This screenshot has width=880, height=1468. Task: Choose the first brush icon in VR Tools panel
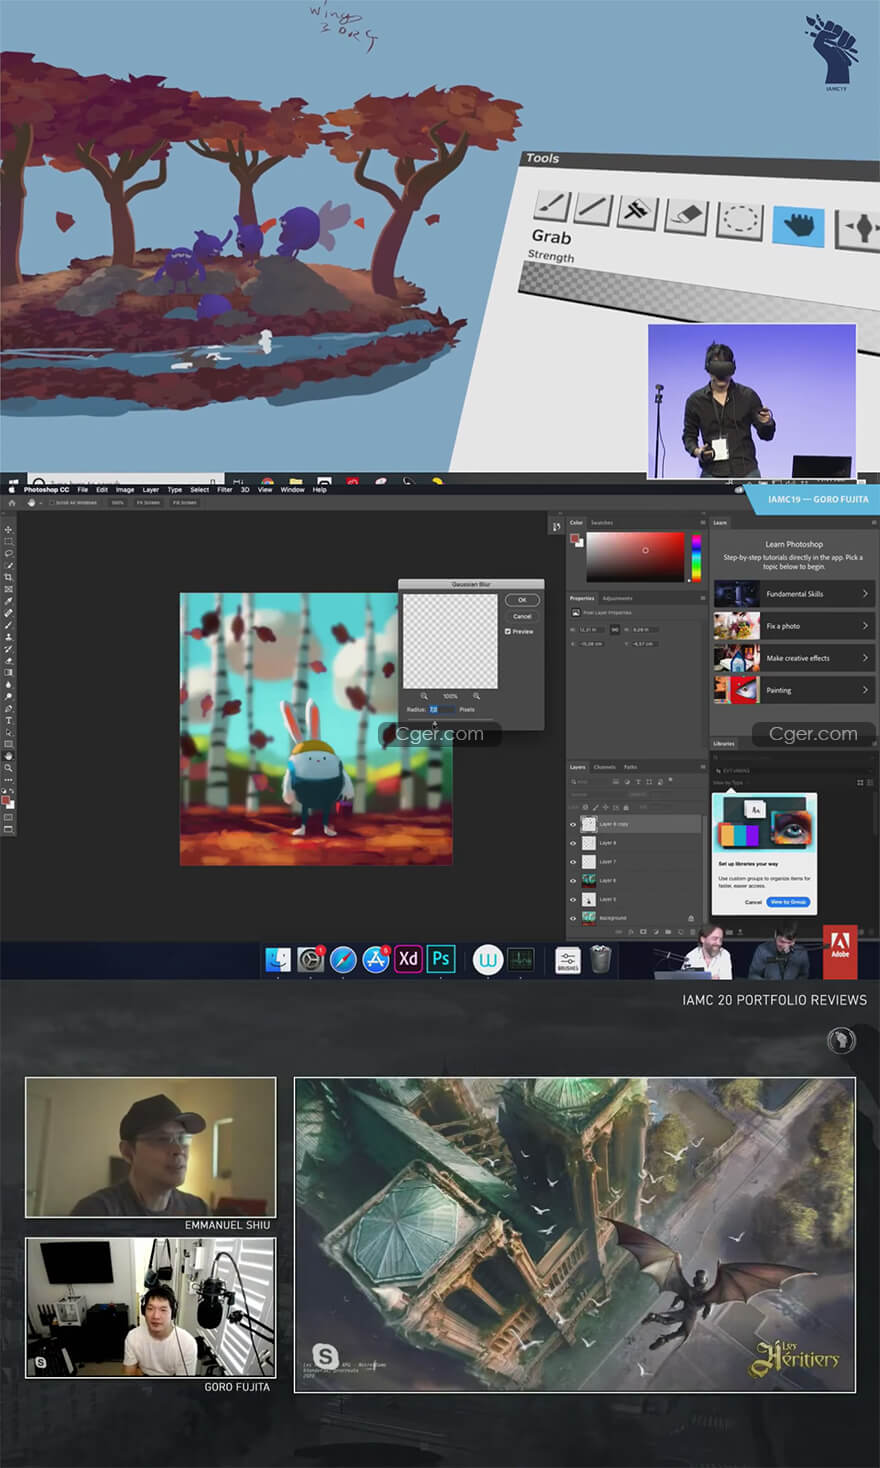551,206
